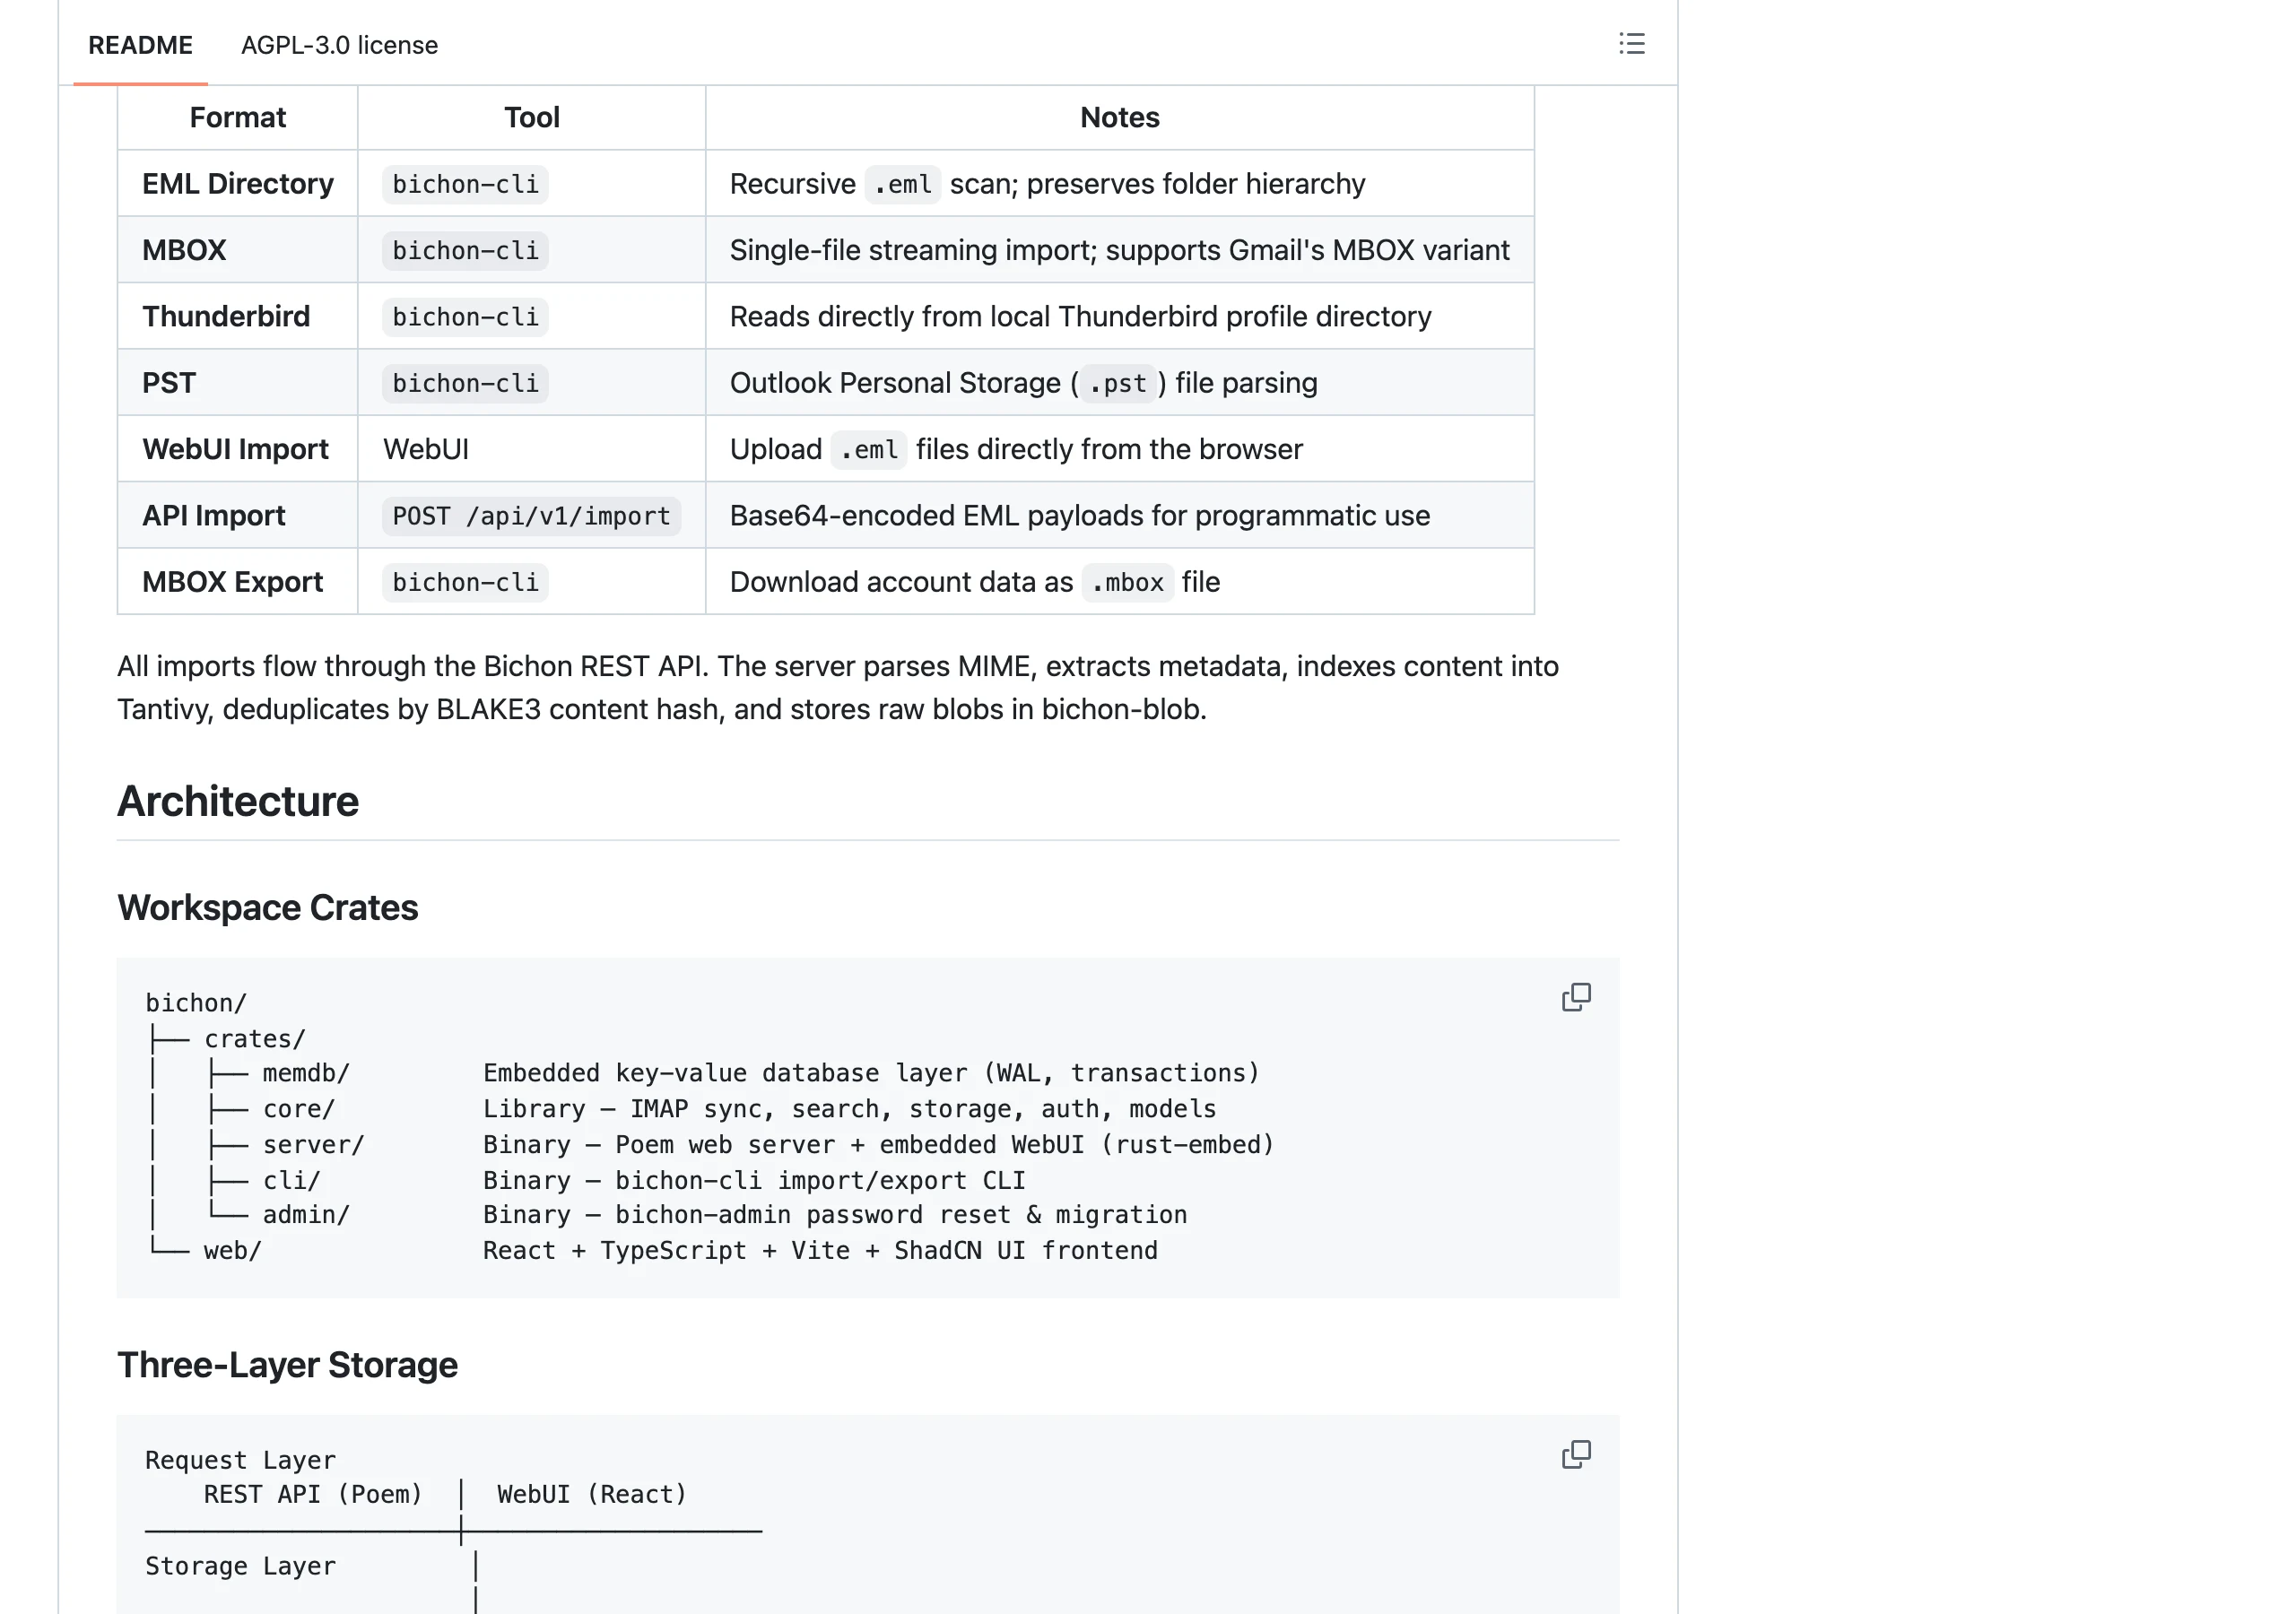2296x1614 pixels.
Task: Select the Format column header
Action: coord(238,117)
